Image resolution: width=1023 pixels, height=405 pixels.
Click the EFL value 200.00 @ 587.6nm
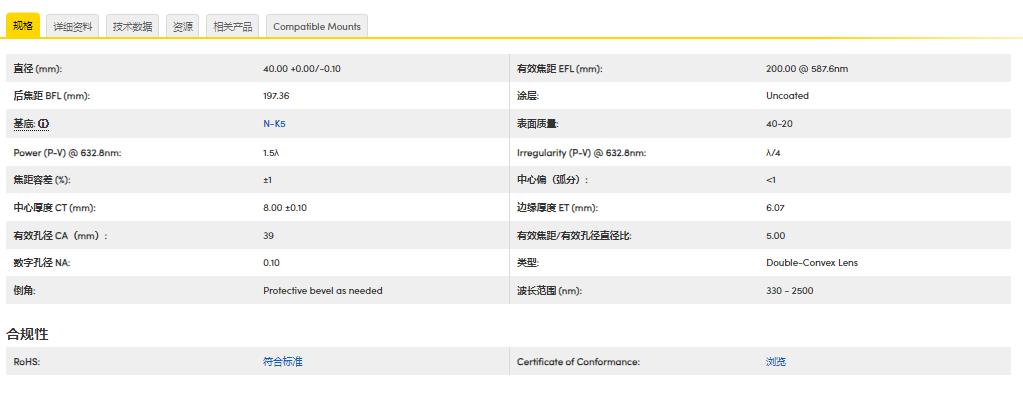pyautogui.click(x=806, y=69)
